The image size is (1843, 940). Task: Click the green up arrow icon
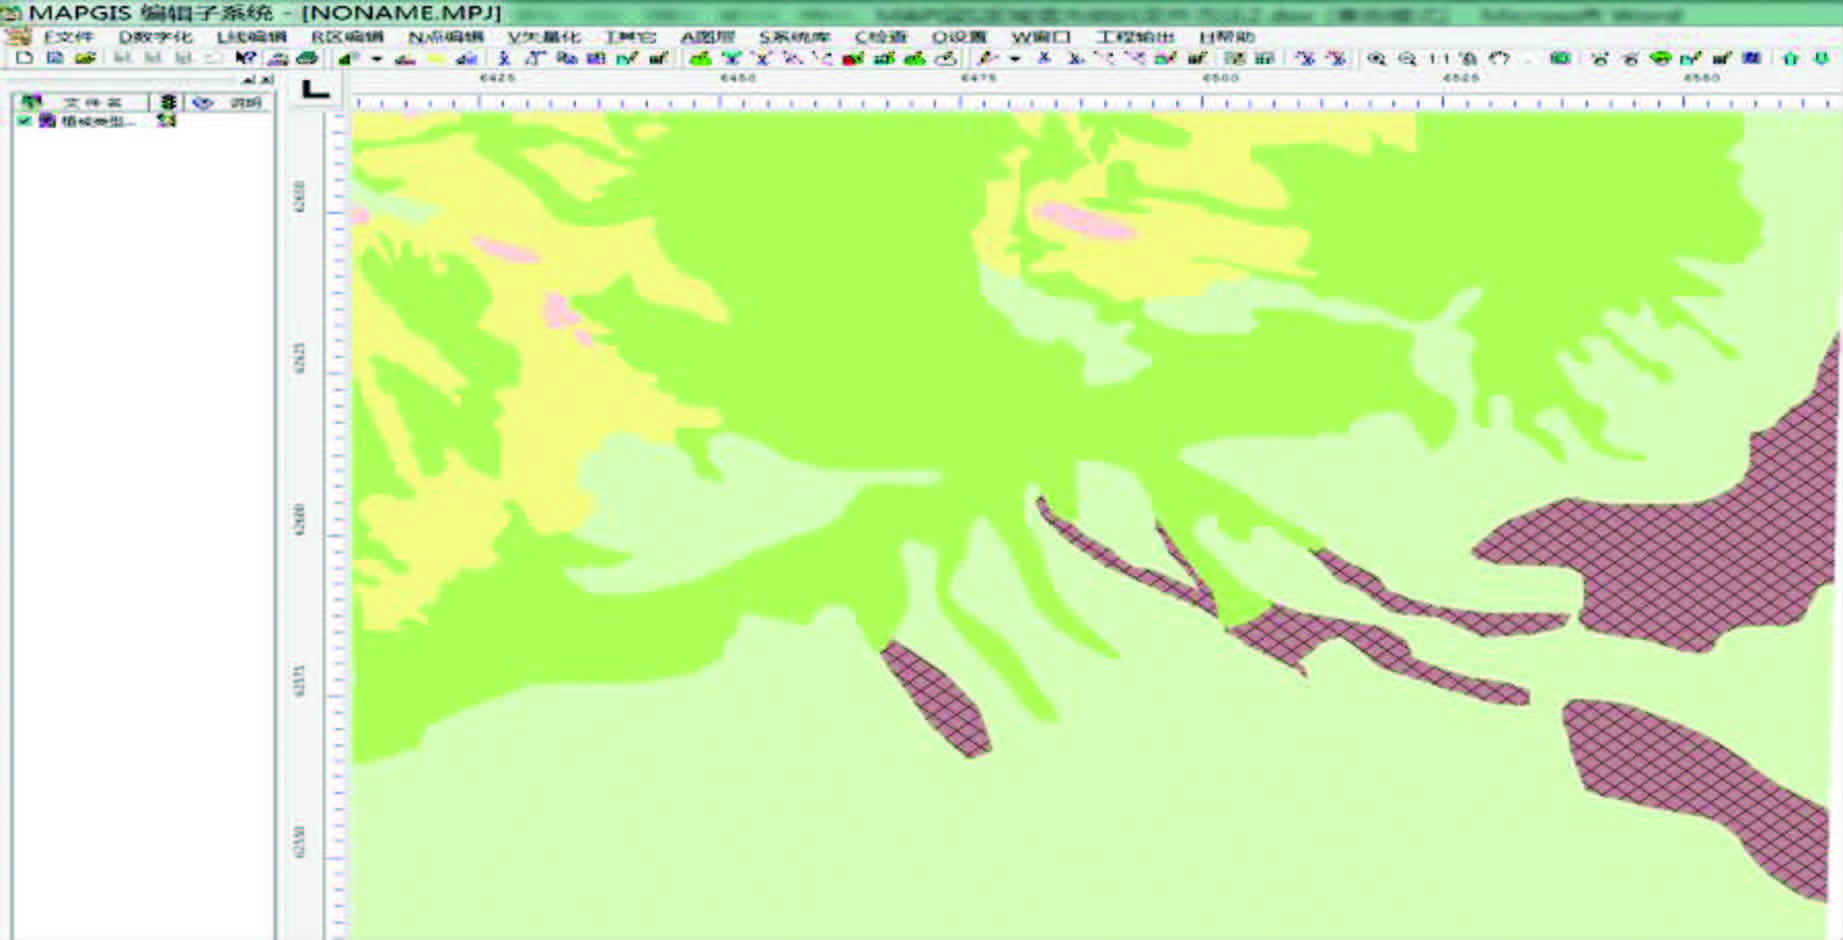point(1790,58)
